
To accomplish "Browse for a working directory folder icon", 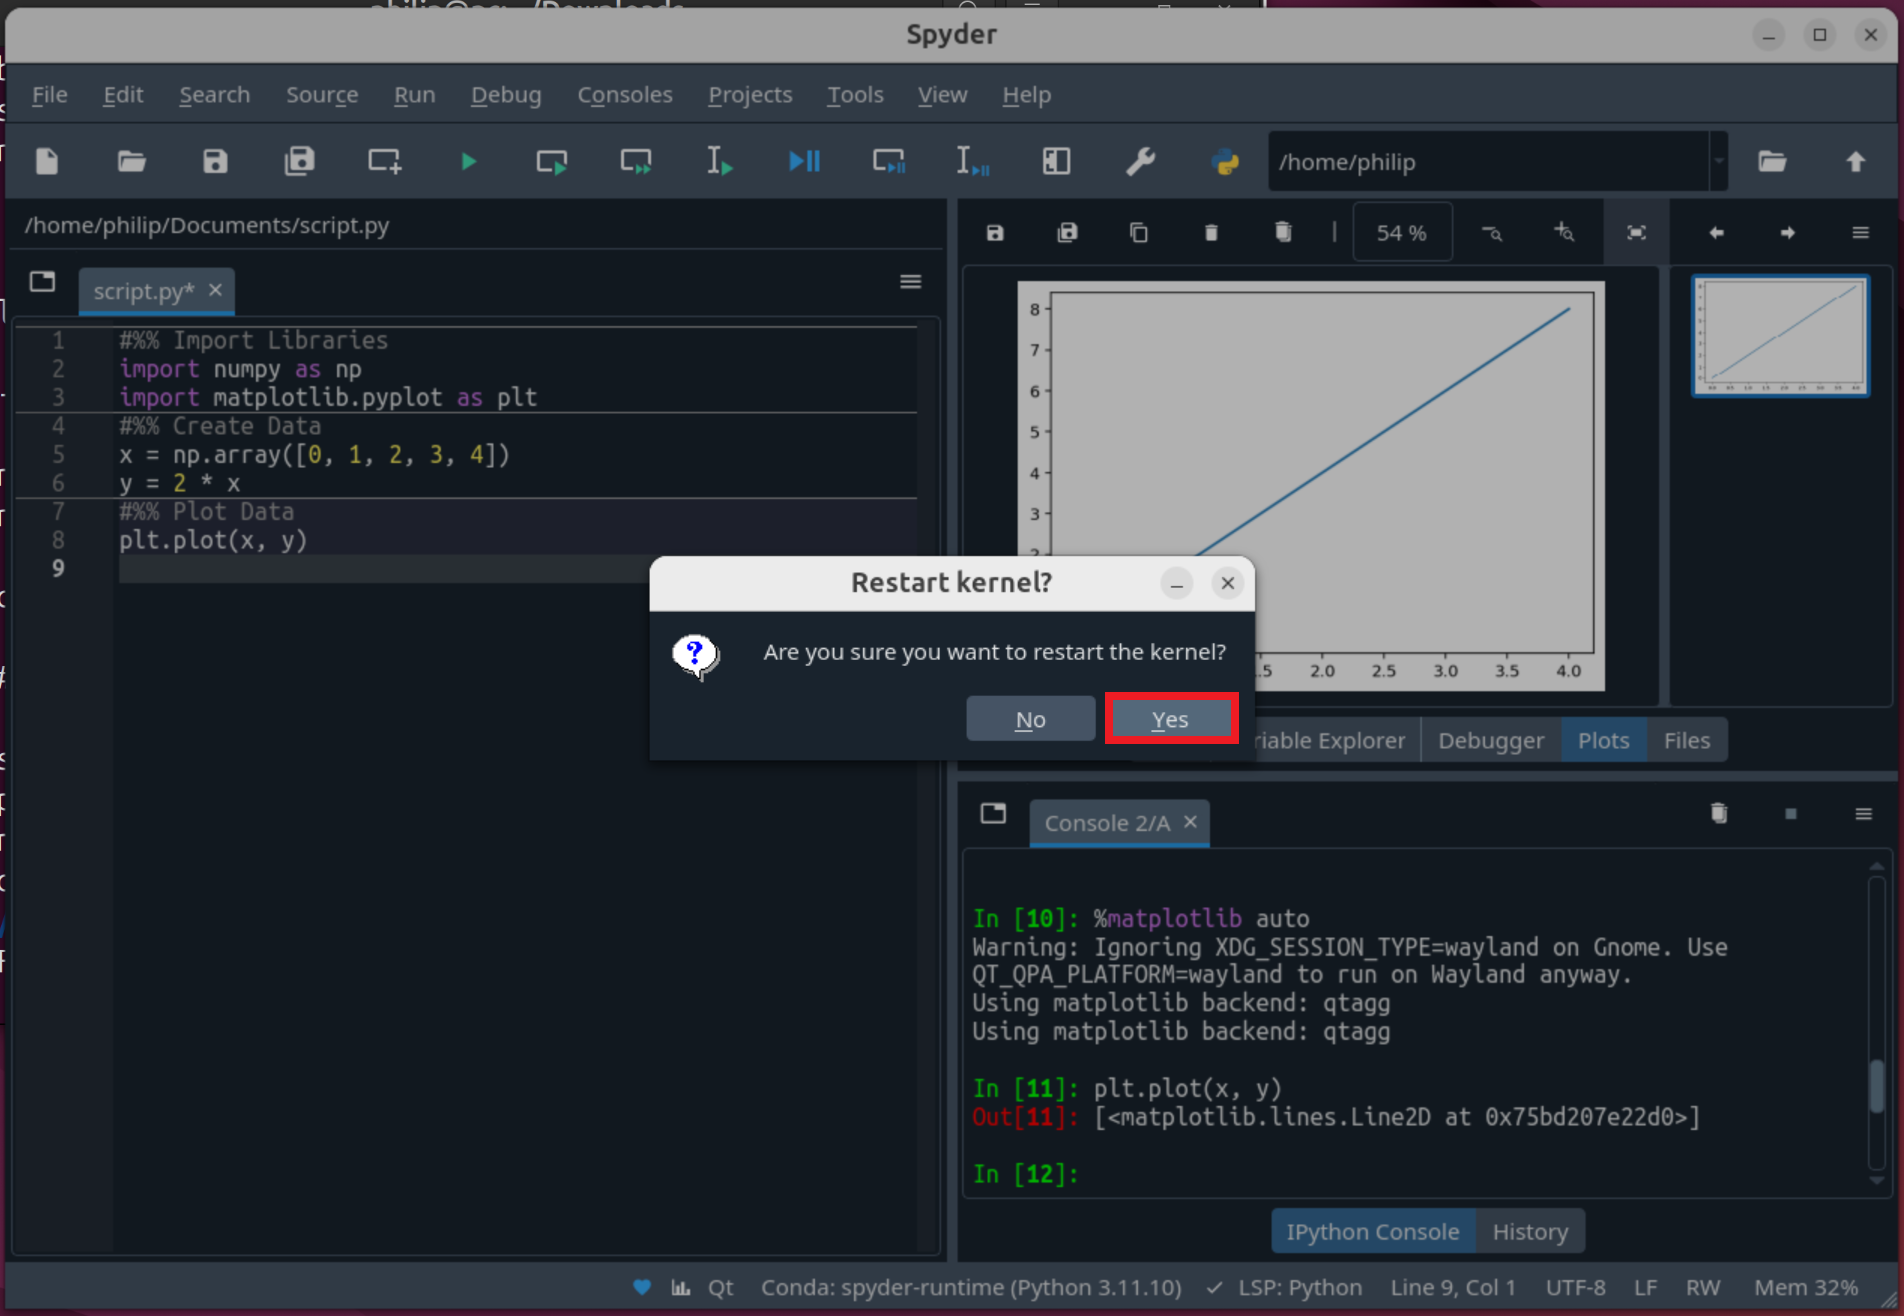I will [x=1772, y=161].
